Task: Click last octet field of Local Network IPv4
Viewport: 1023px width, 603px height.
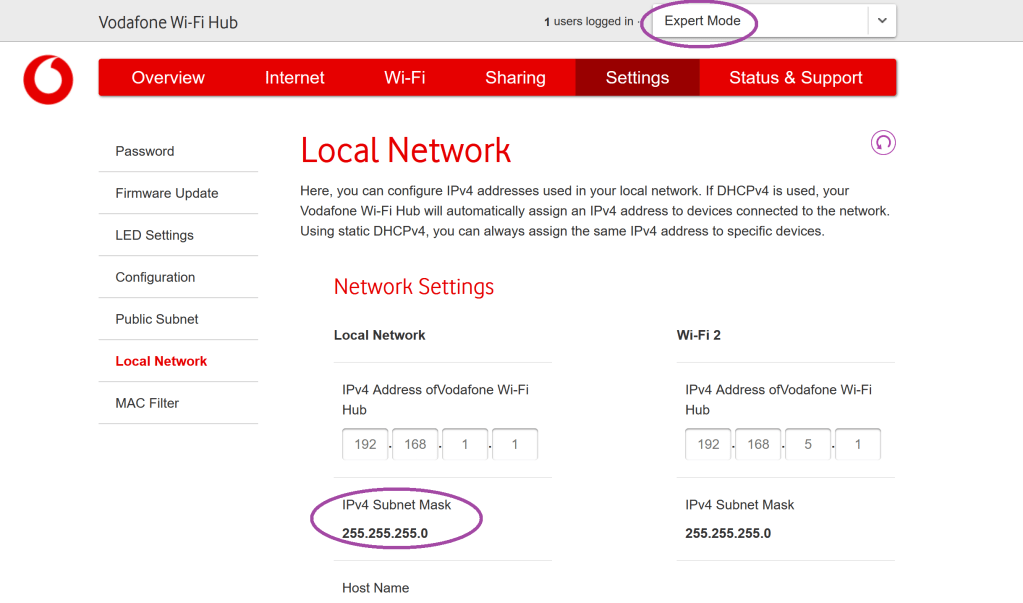Action: pyautogui.click(x=515, y=444)
